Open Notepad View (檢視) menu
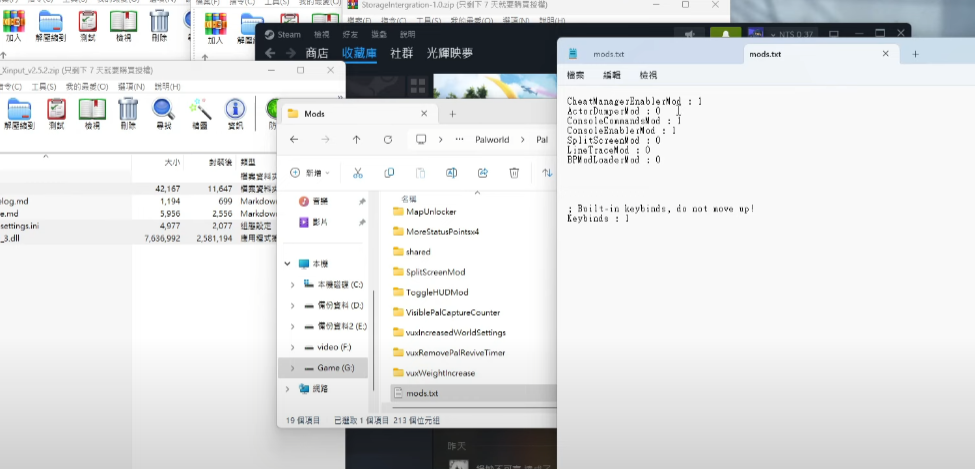 pos(649,75)
